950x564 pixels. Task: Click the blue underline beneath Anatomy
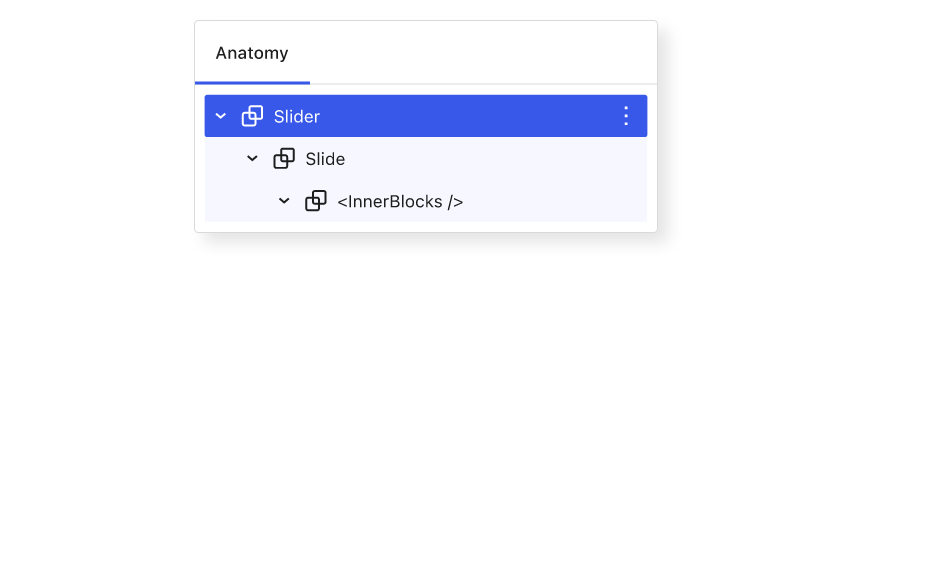[x=252, y=82]
